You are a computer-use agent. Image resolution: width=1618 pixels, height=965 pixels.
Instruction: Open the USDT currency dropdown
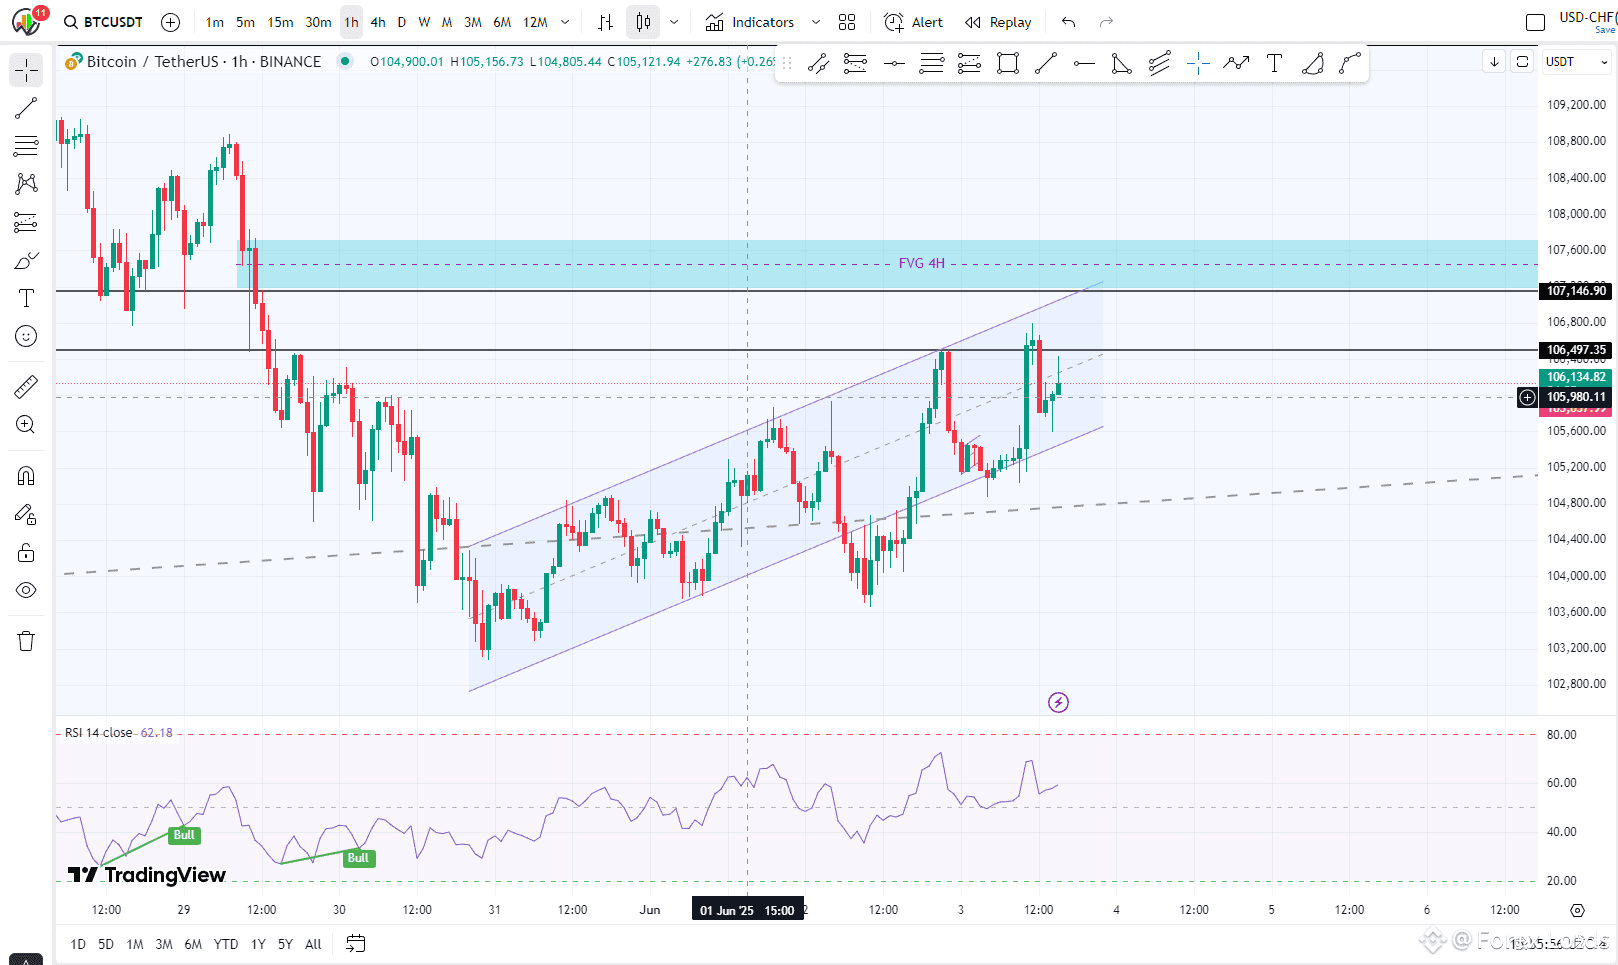[x=1576, y=62]
